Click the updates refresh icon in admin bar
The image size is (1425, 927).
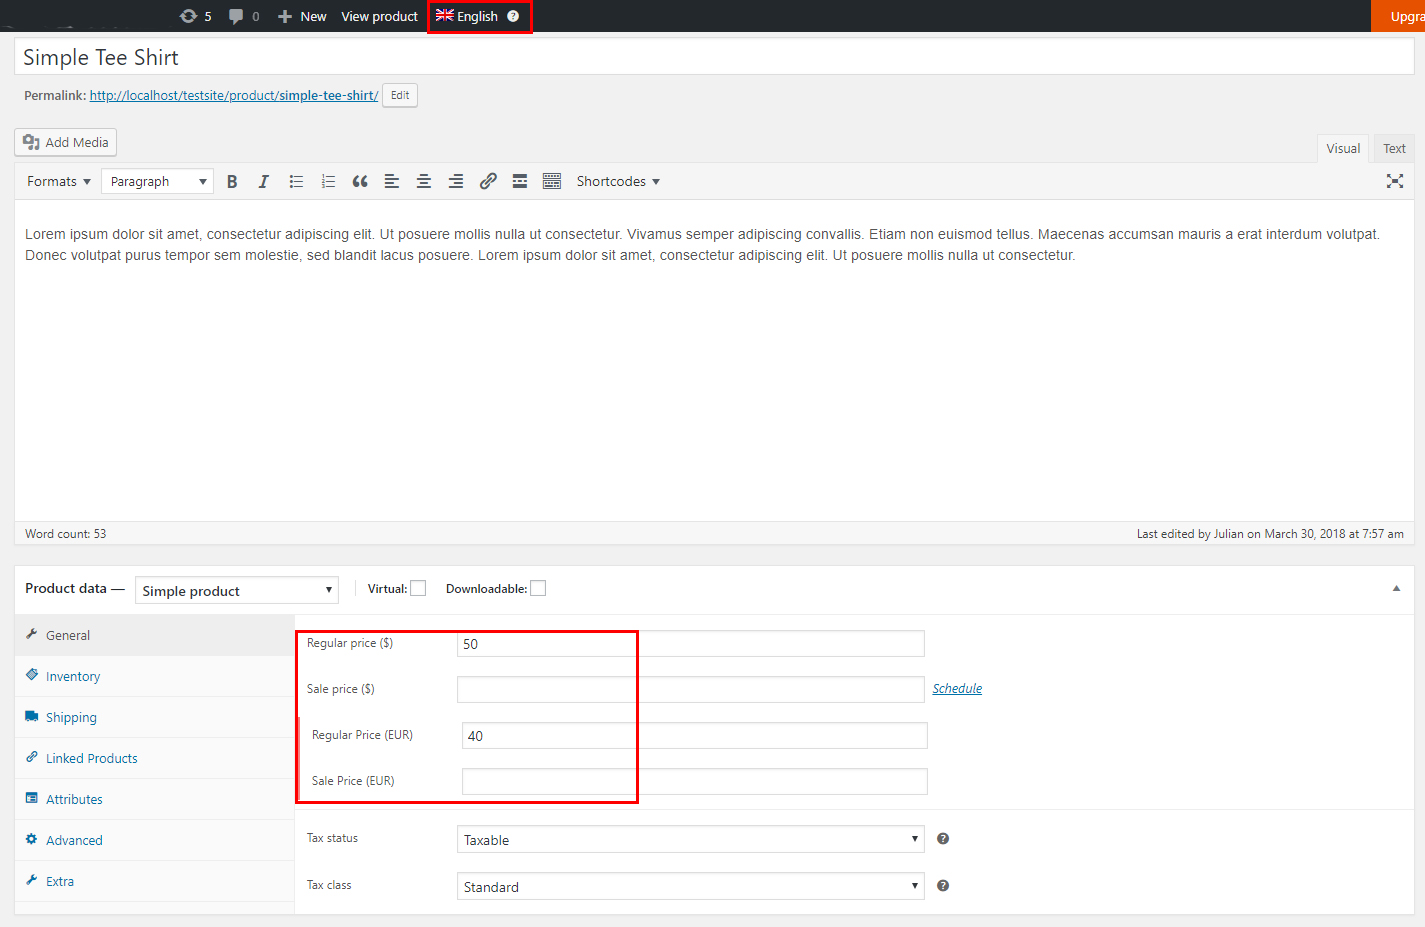click(x=188, y=16)
